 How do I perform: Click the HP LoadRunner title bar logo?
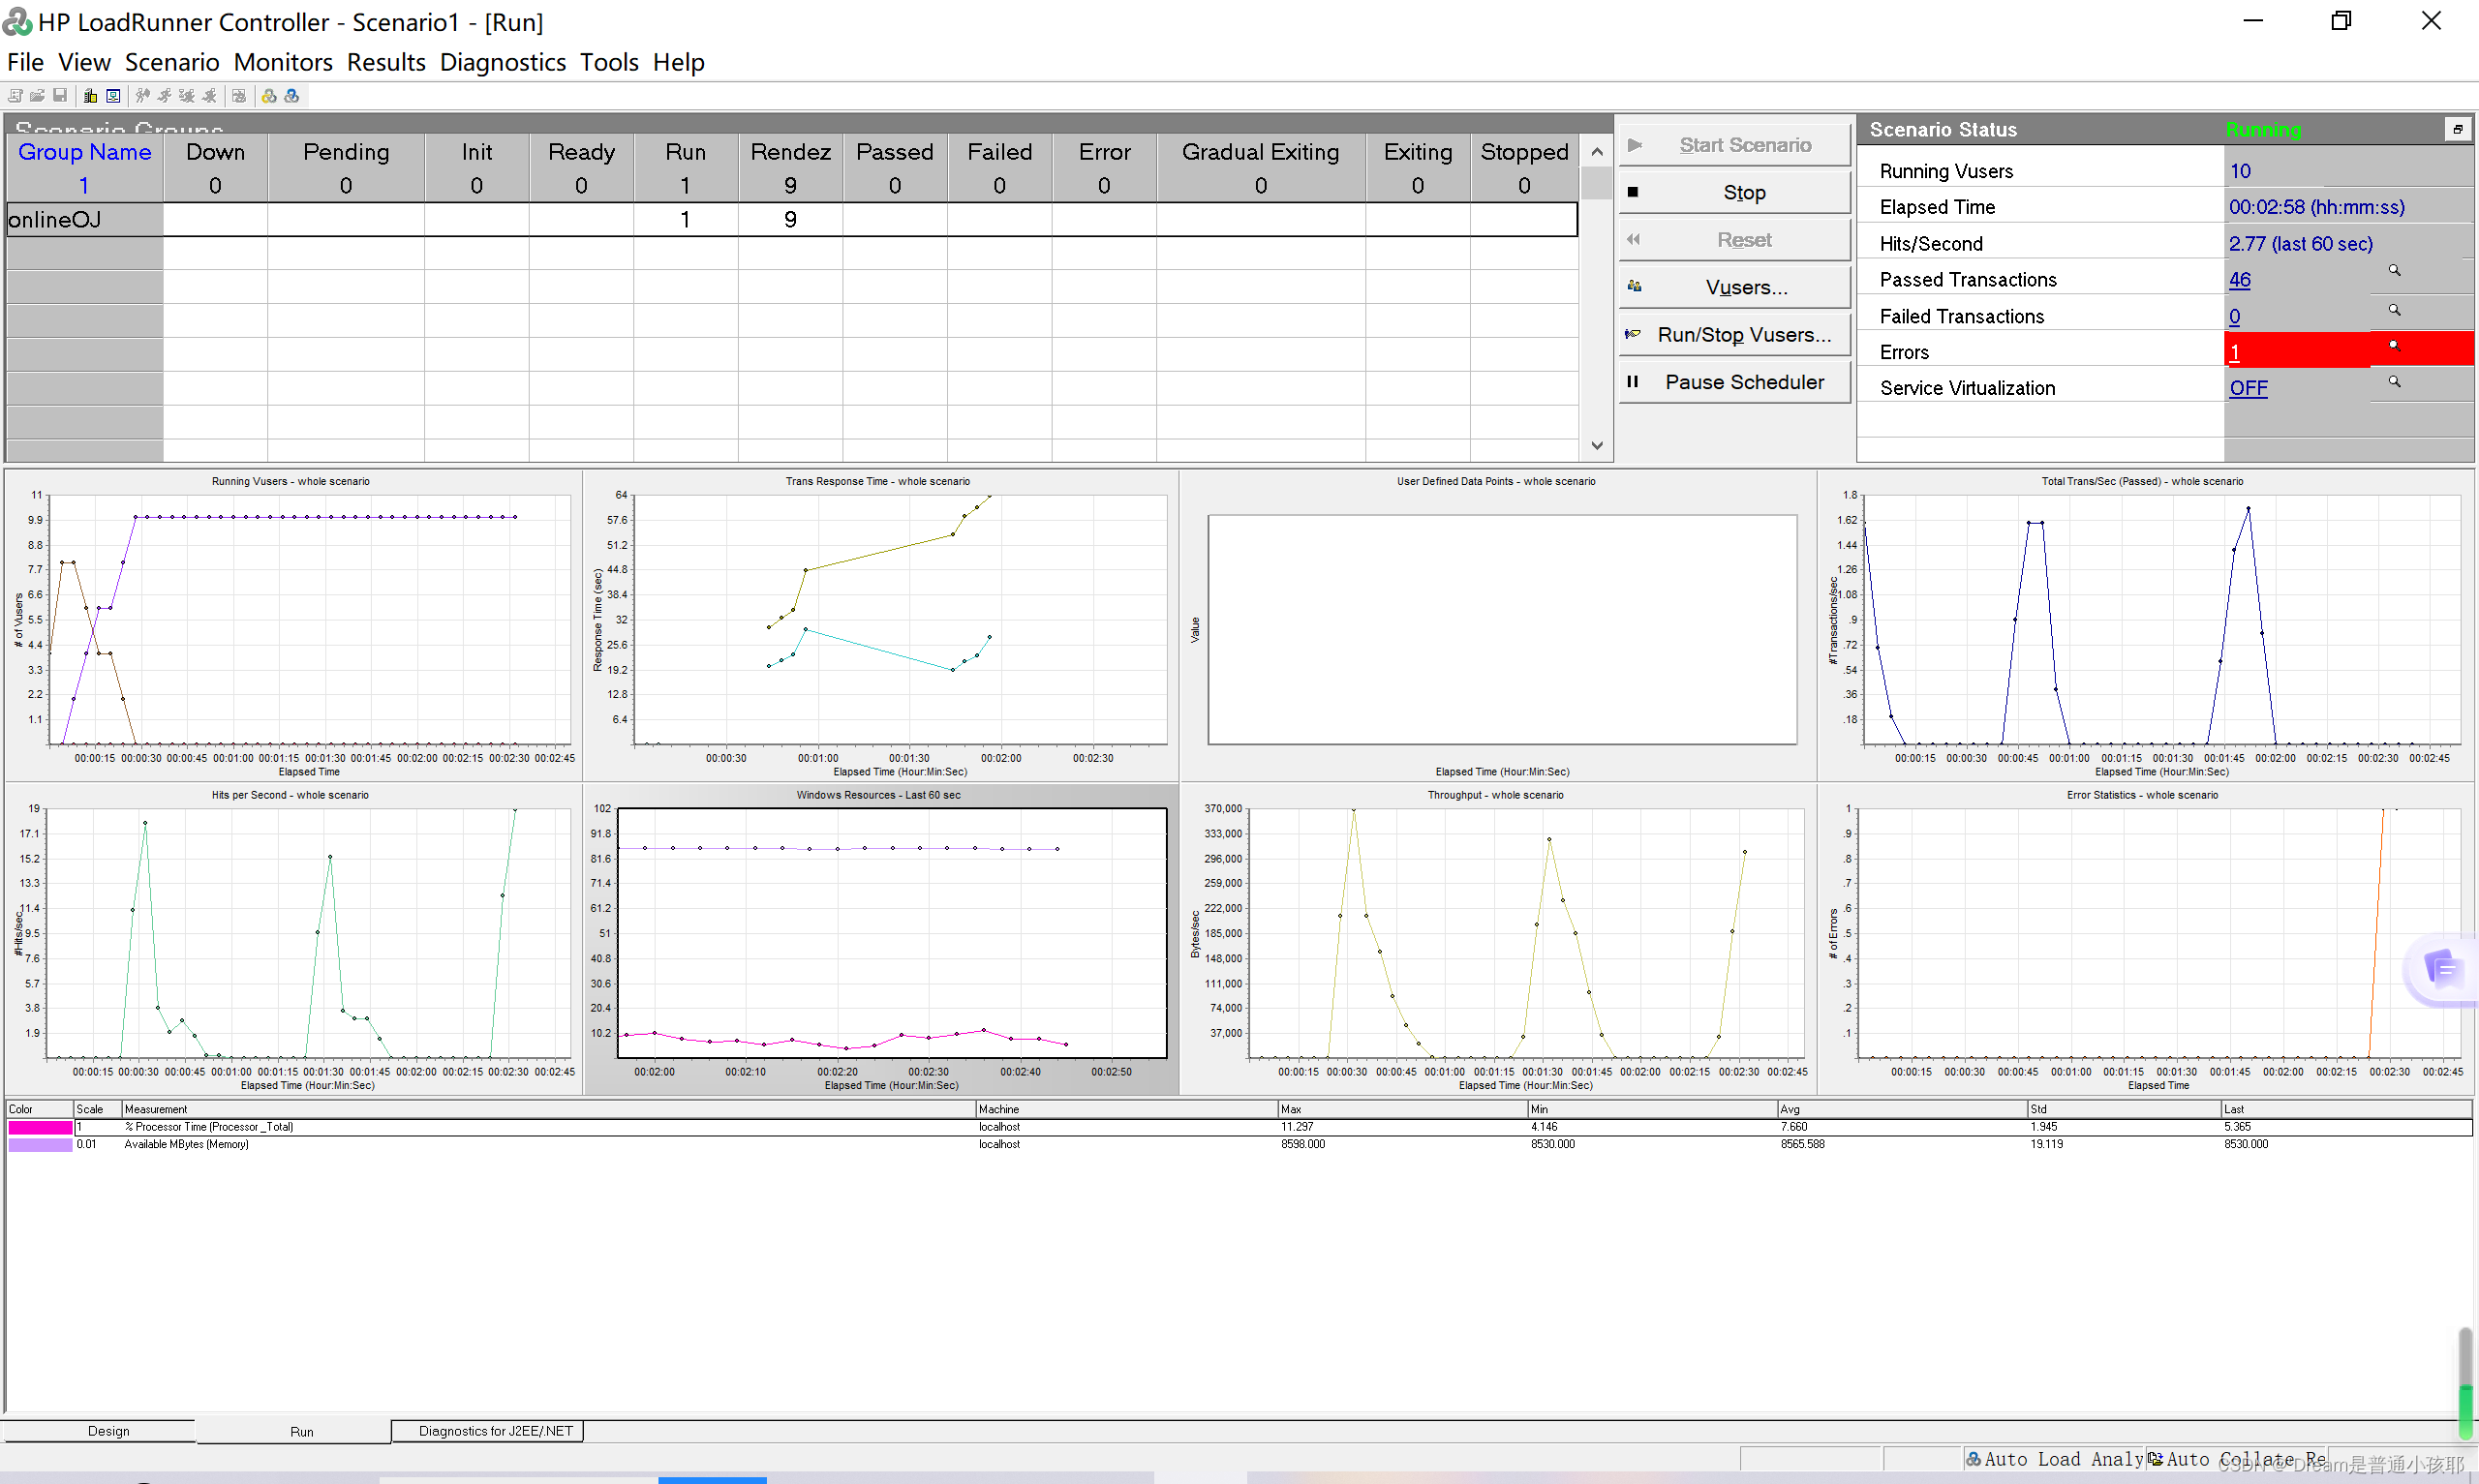pyautogui.click(x=17, y=21)
